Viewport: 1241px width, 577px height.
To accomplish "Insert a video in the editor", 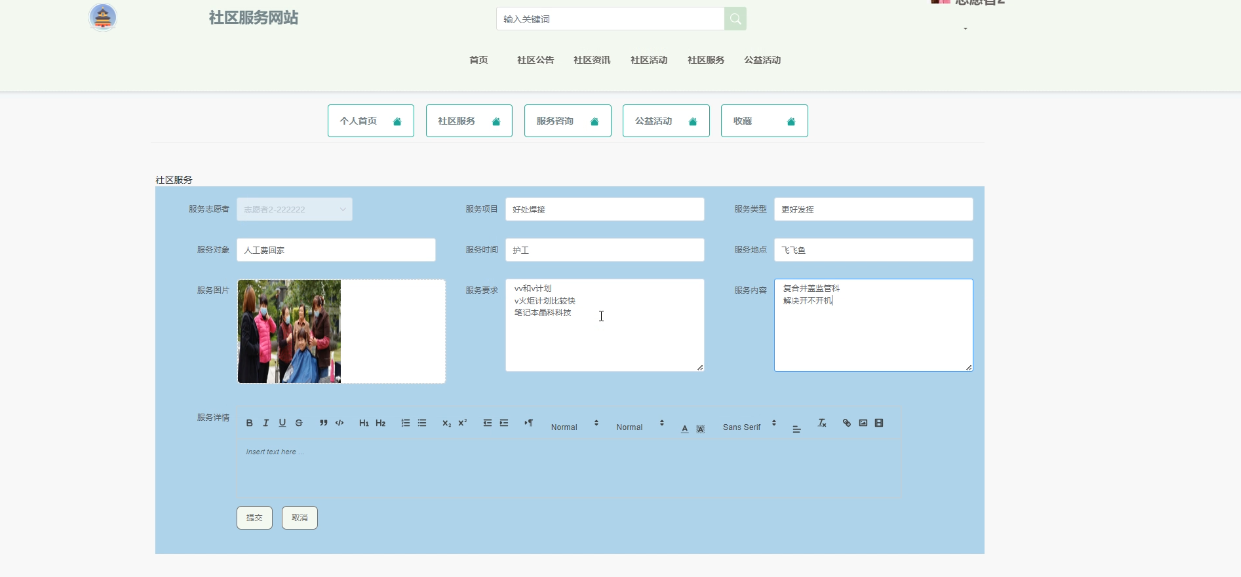I will 879,423.
